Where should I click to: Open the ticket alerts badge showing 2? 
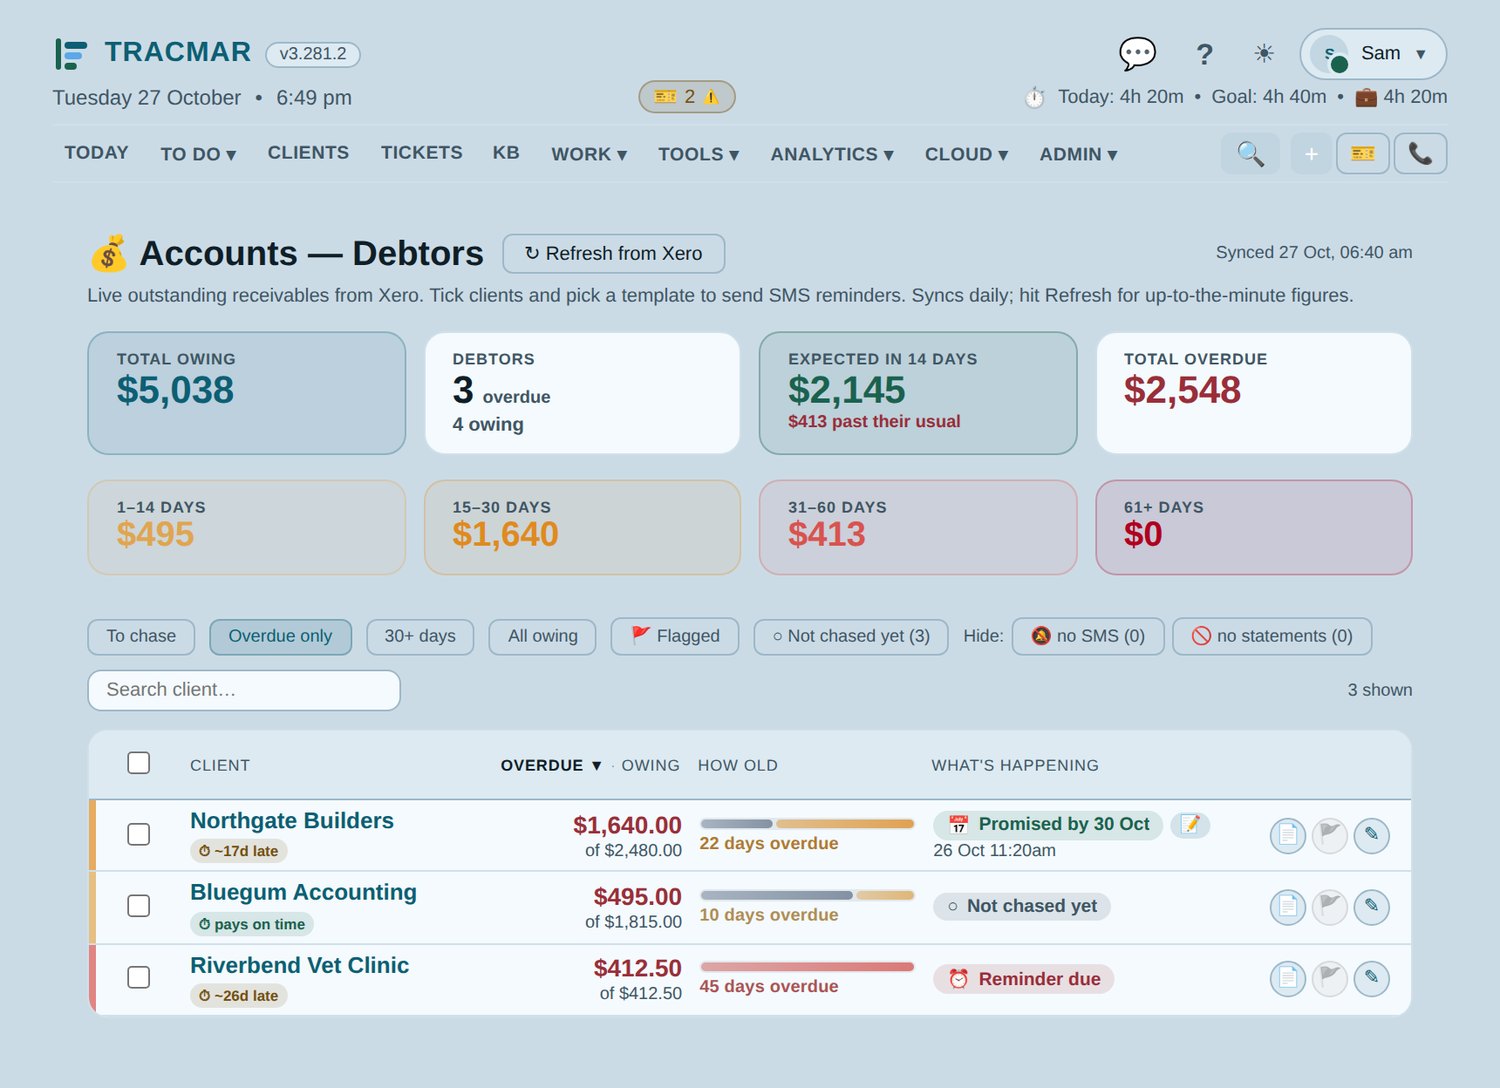[687, 97]
